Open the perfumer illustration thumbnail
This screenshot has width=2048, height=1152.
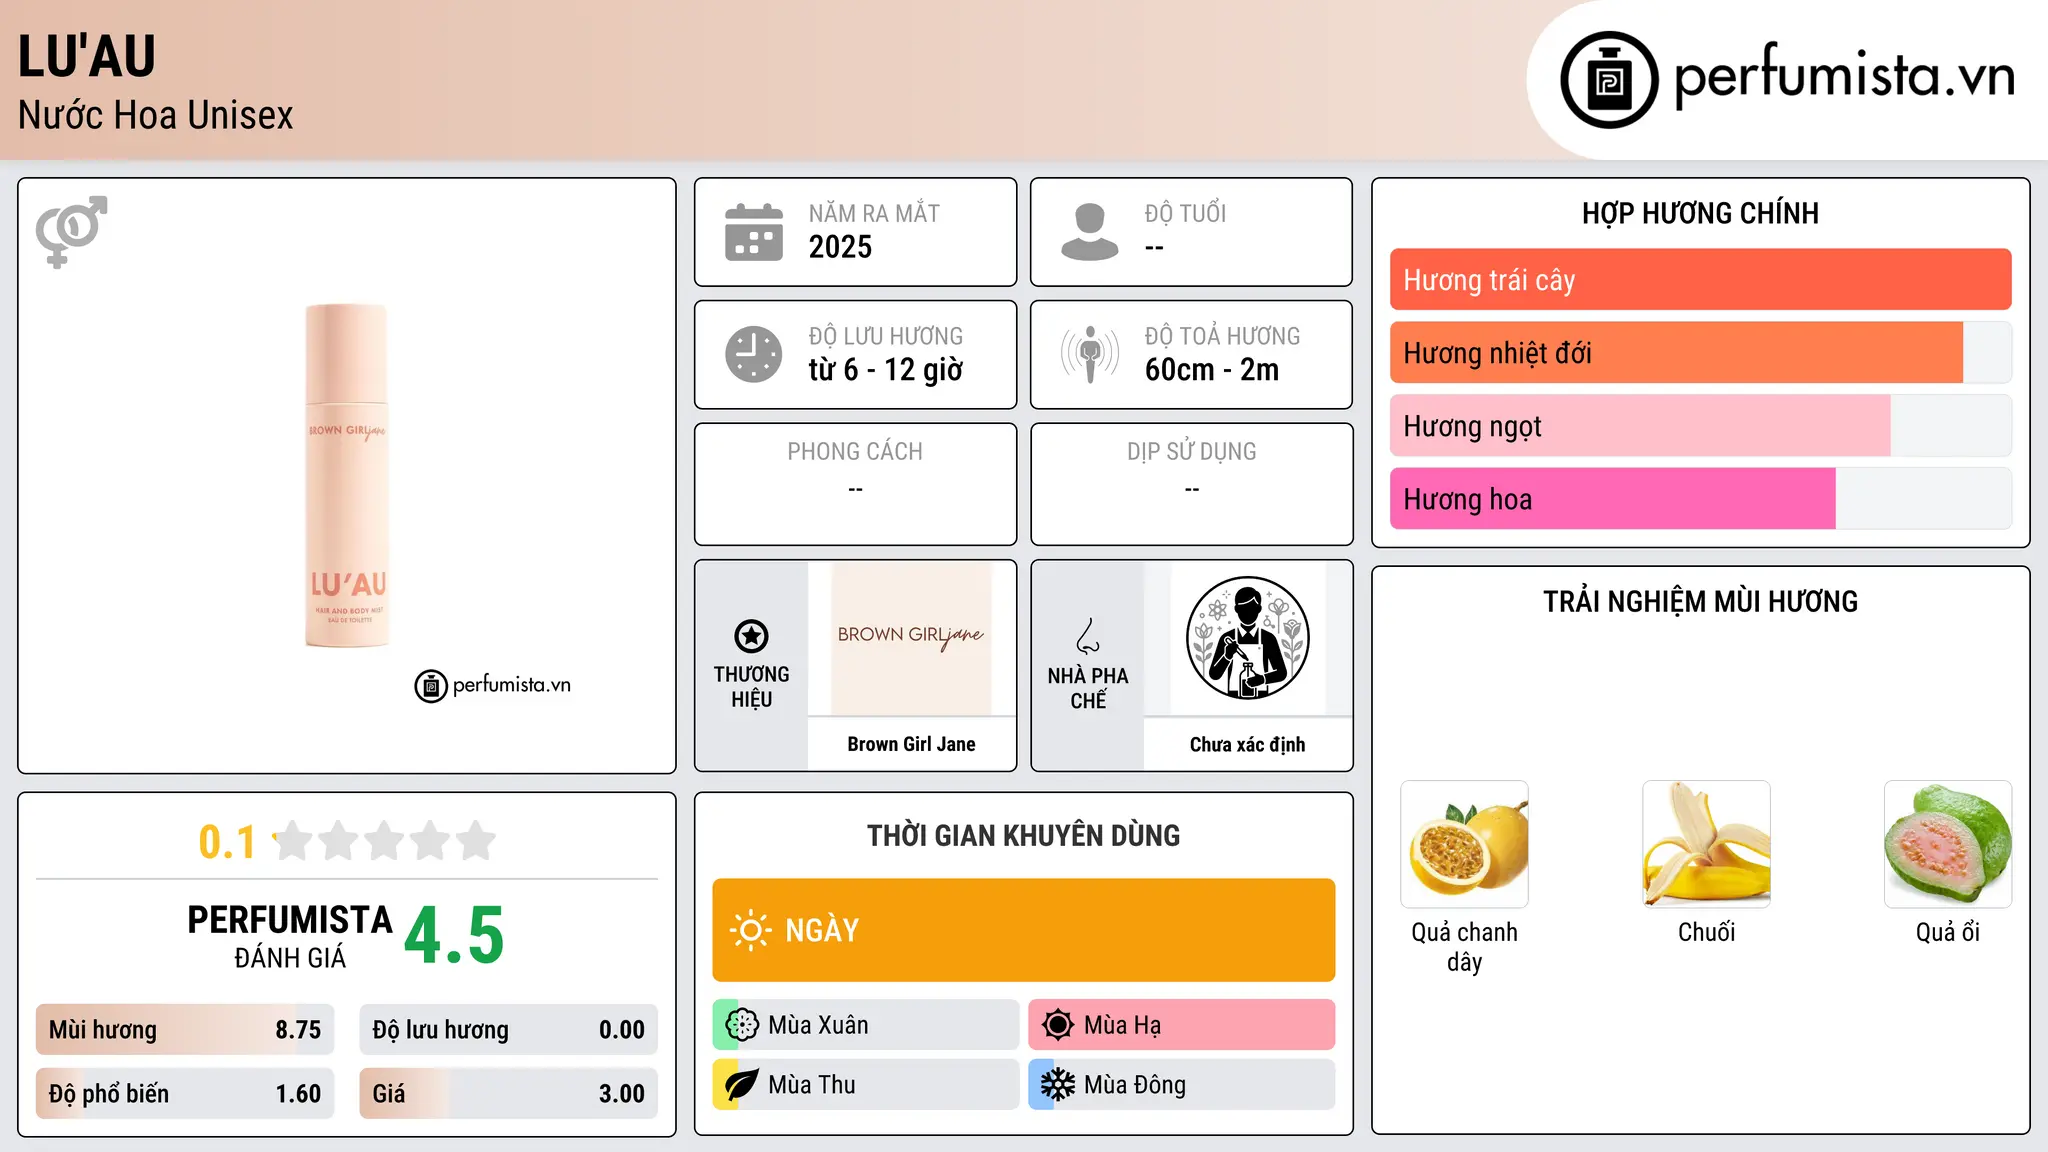pyautogui.click(x=1247, y=638)
